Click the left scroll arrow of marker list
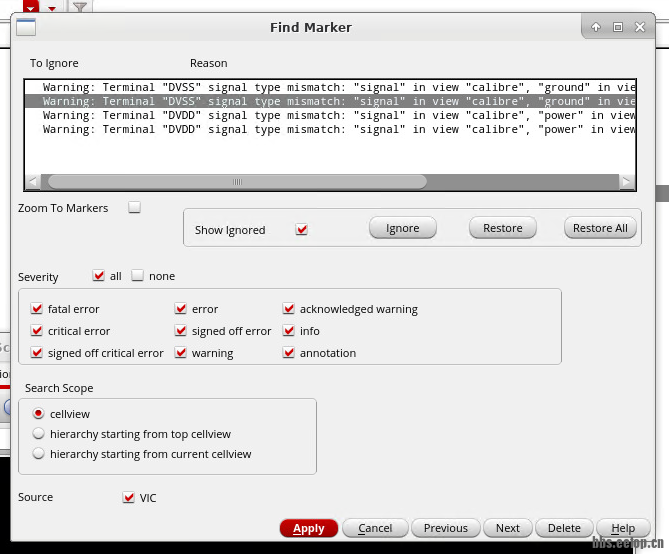Screen dimensions: 669x554 (x=33, y=182)
